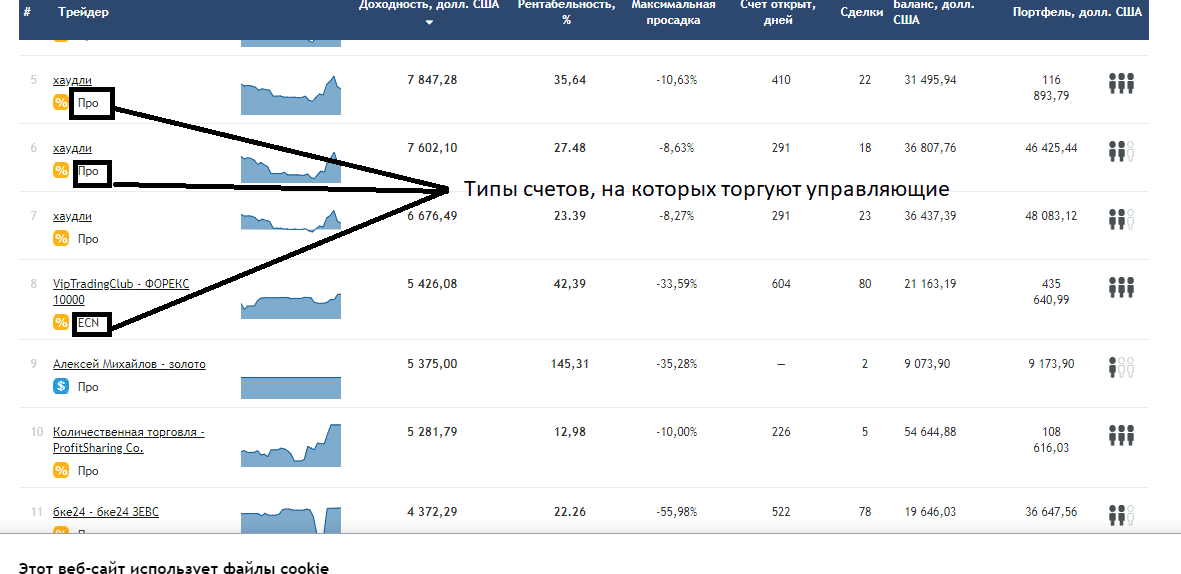Click percent icon under Количественная торговля
Image resolution: width=1181 pixels, height=574 pixels.
point(61,471)
